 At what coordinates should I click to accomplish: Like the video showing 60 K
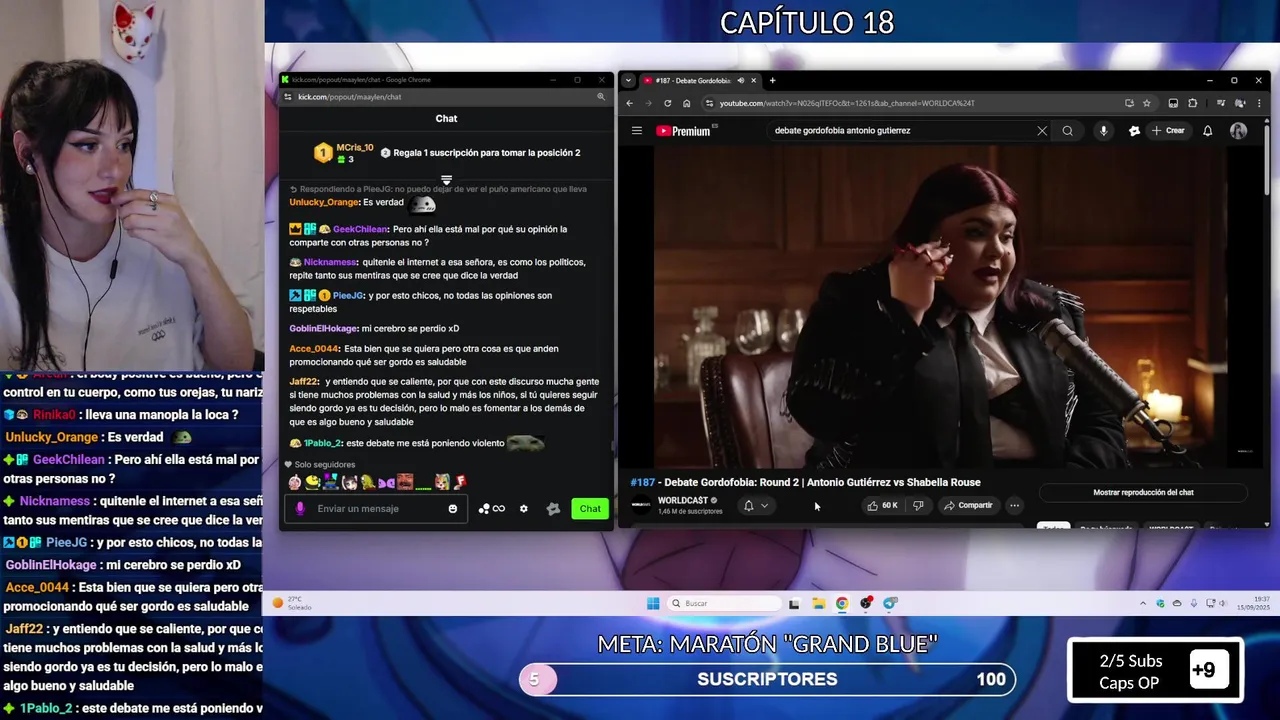(x=882, y=506)
